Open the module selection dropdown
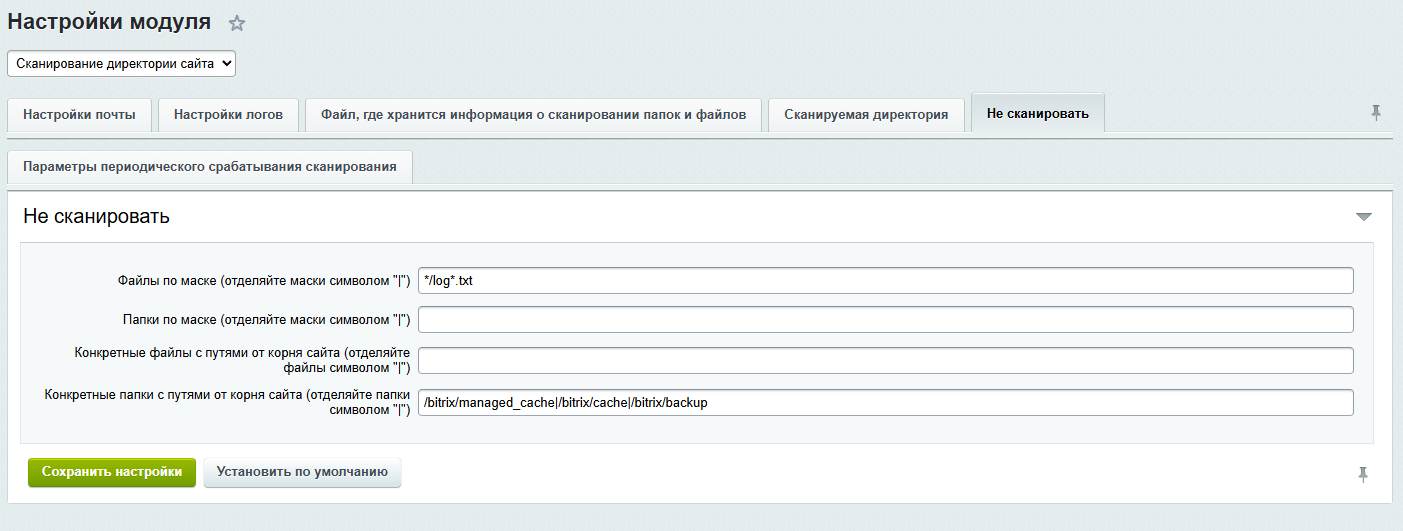 [x=121, y=63]
